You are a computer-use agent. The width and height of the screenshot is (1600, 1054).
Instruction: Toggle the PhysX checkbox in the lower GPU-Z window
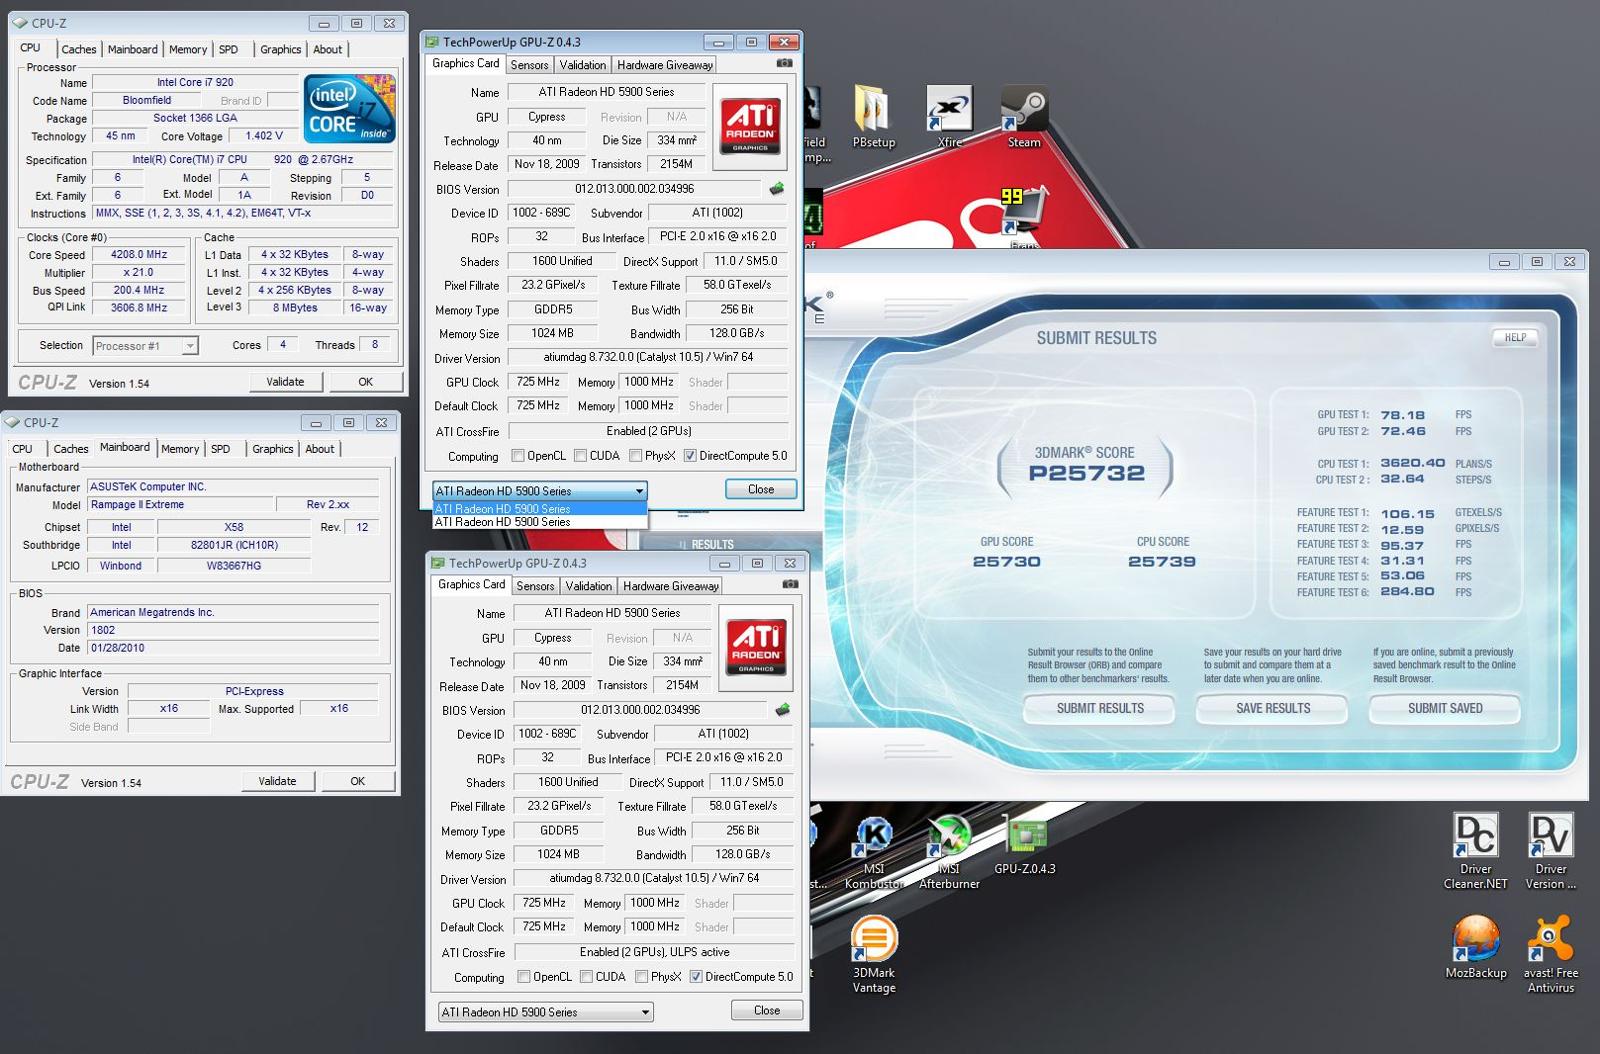(x=641, y=977)
